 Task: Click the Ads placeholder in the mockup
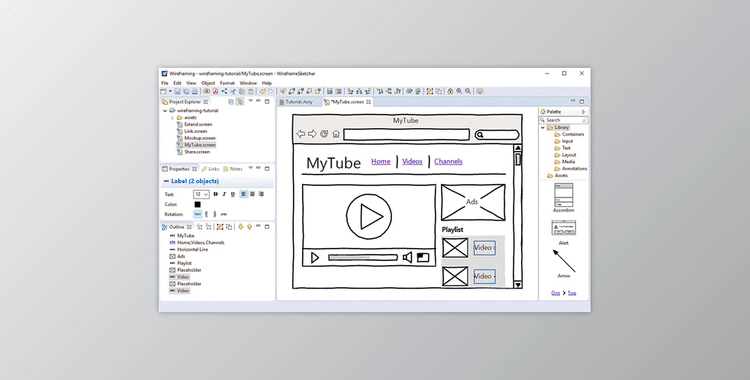pos(473,202)
